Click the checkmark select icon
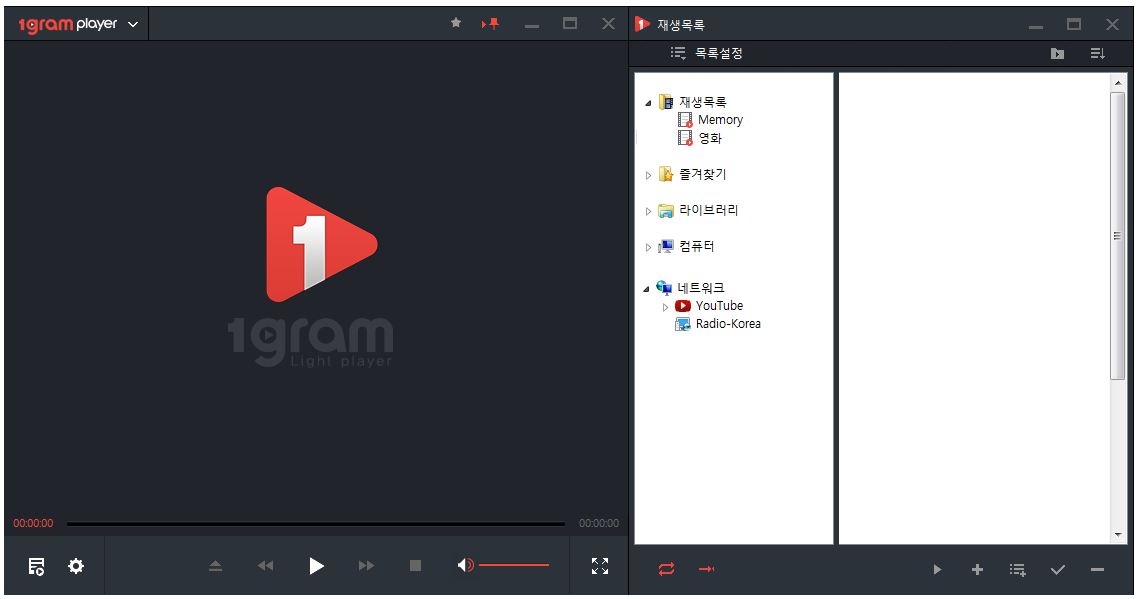This screenshot has height=599, width=1137. (x=1058, y=570)
